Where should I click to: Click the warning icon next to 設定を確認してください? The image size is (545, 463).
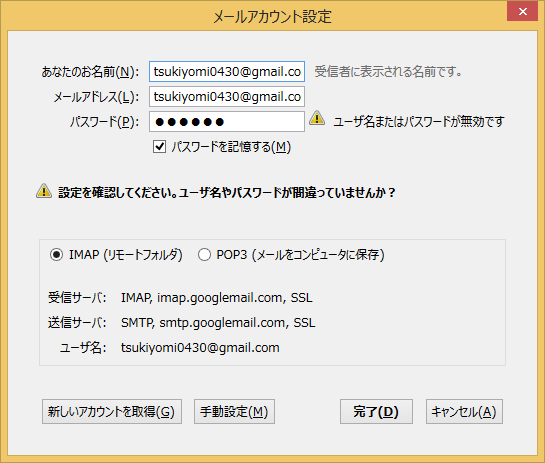click(44, 191)
